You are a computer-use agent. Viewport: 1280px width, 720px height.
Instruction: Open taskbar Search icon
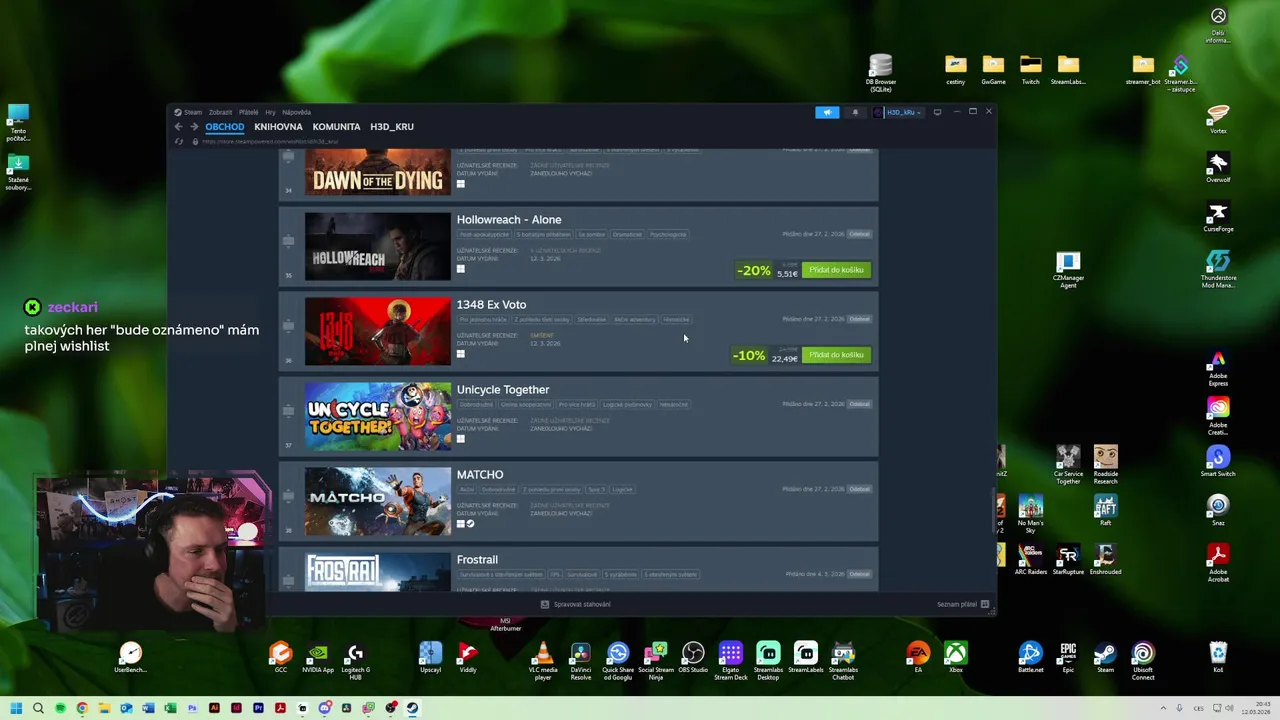tap(38, 708)
